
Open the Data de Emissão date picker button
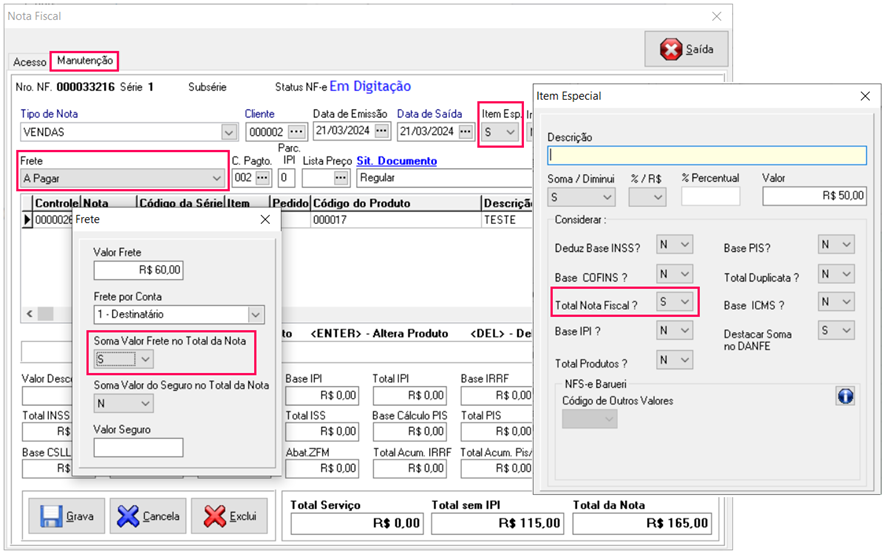380,132
